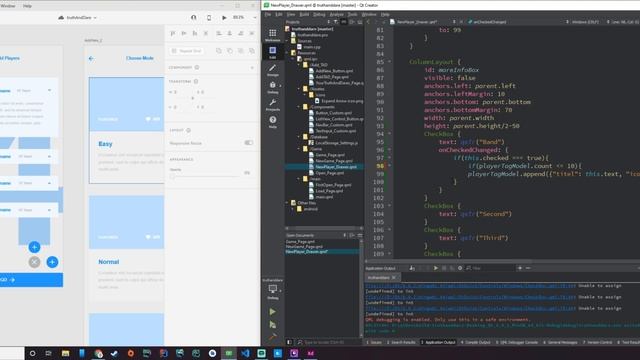Select NewGame_Page.qml in Open Documents list
Viewport: 640px width, 360px height.
[304, 247]
